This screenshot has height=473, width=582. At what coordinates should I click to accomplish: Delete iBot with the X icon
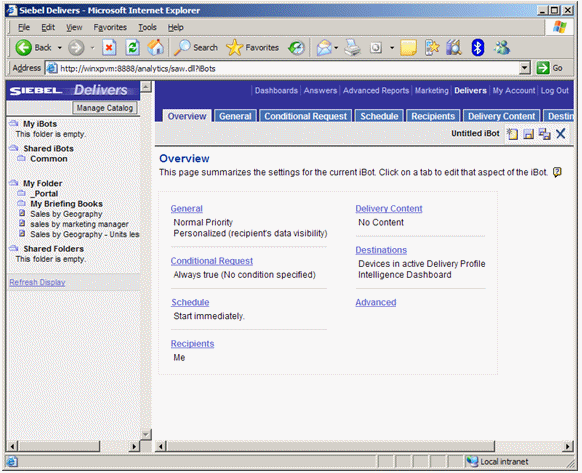tap(560, 134)
